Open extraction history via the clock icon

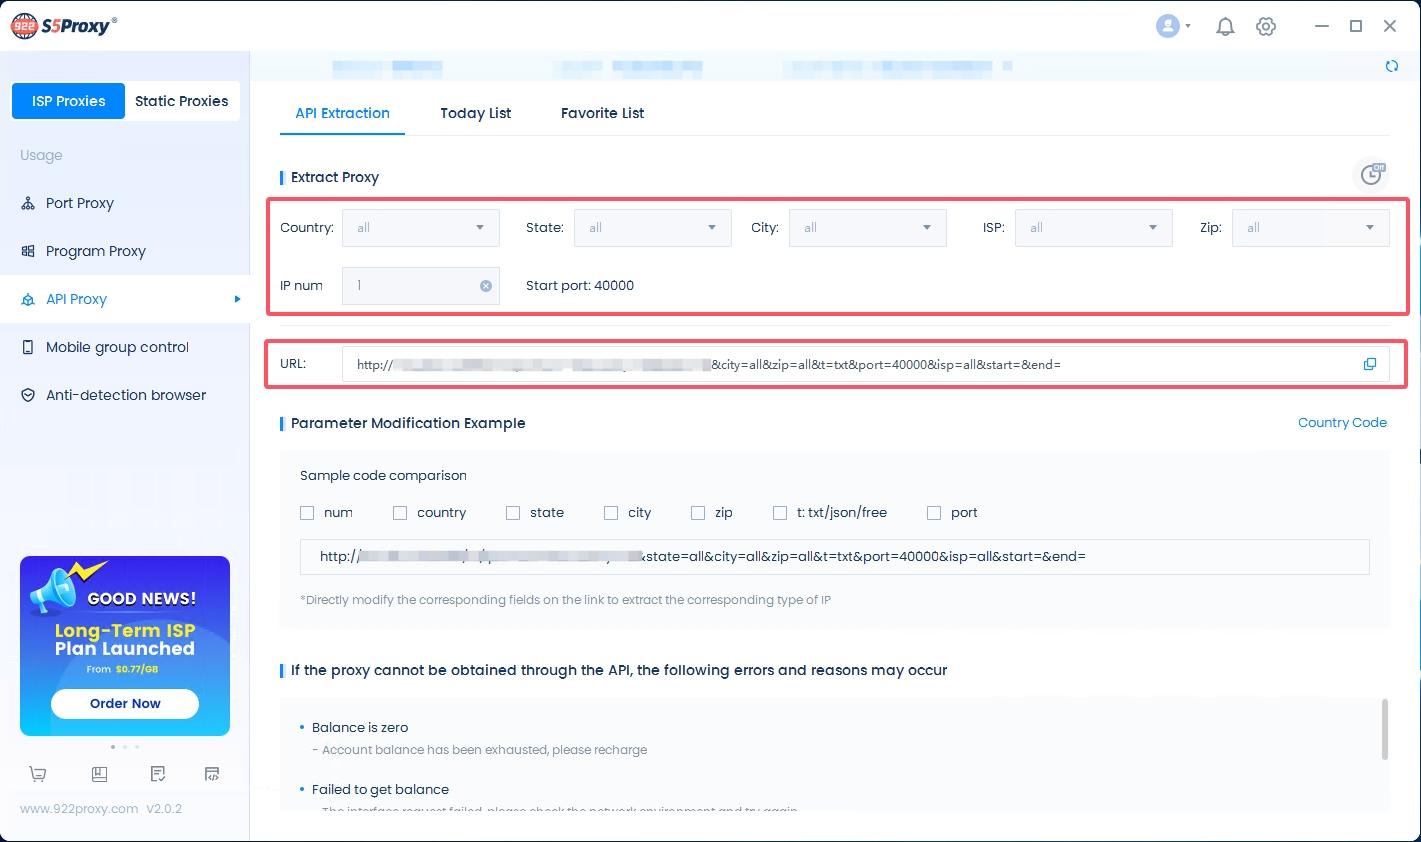click(x=1371, y=173)
